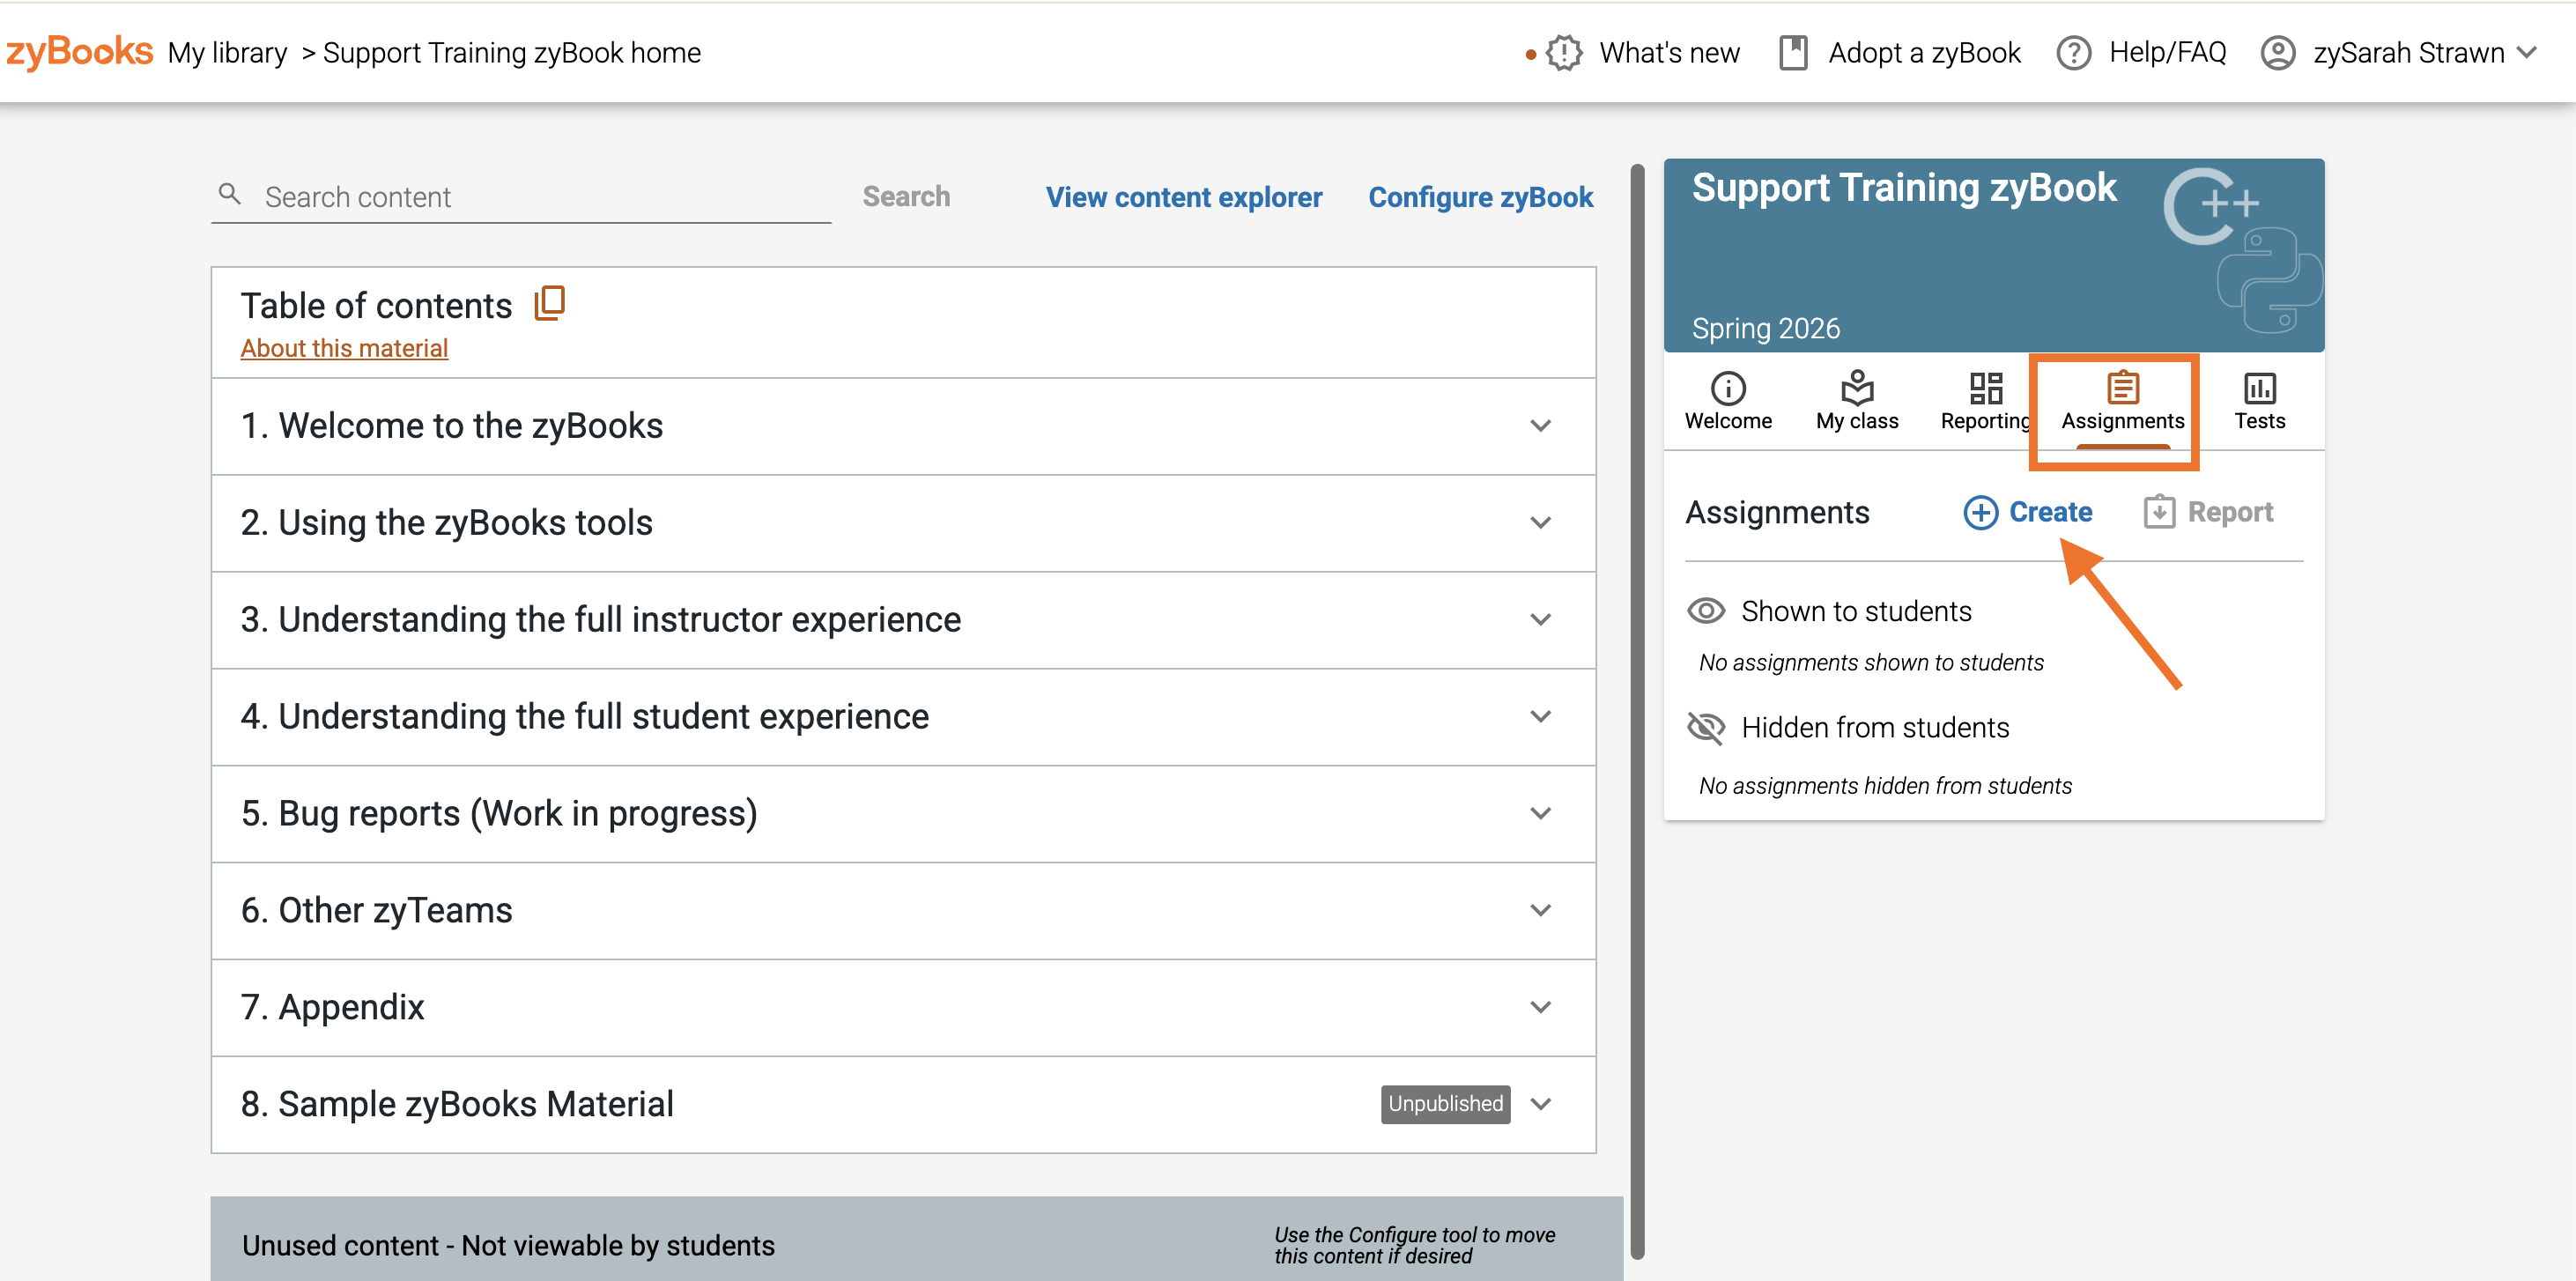Screen dimensions: 2576x1281
Task: Open the Configure zyBook link
Action: (x=1480, y=197)
